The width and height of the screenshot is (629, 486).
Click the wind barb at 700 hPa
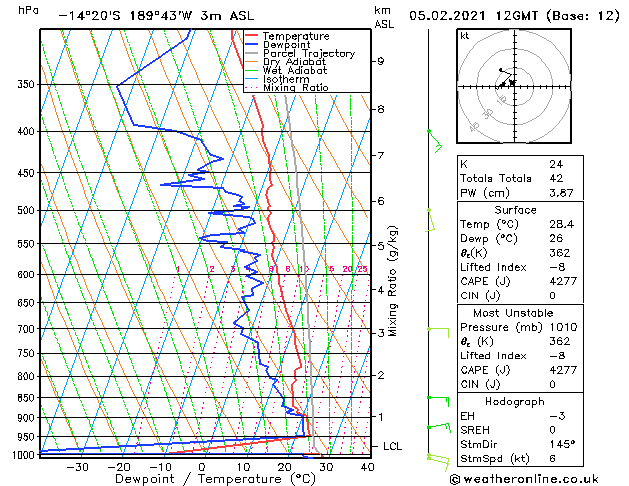[x=438, y=332]
